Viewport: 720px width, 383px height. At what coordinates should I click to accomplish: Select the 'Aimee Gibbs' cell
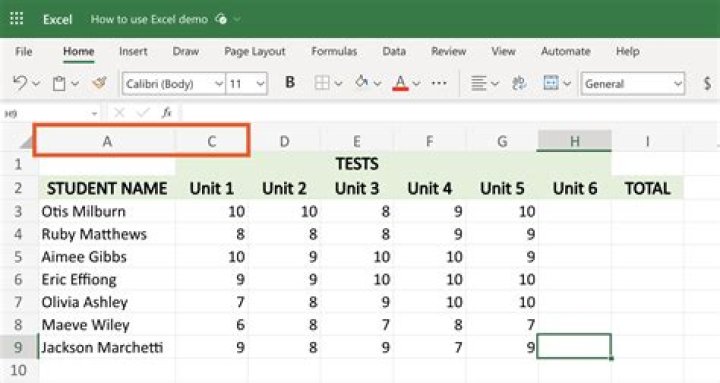(107, 256)
